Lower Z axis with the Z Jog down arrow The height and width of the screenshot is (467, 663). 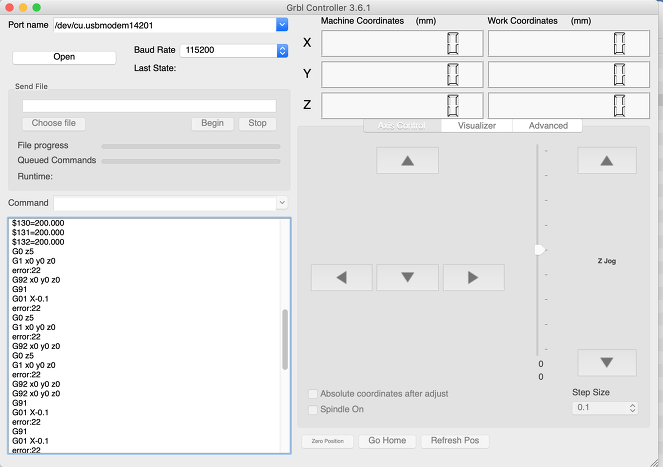point(607,363)
